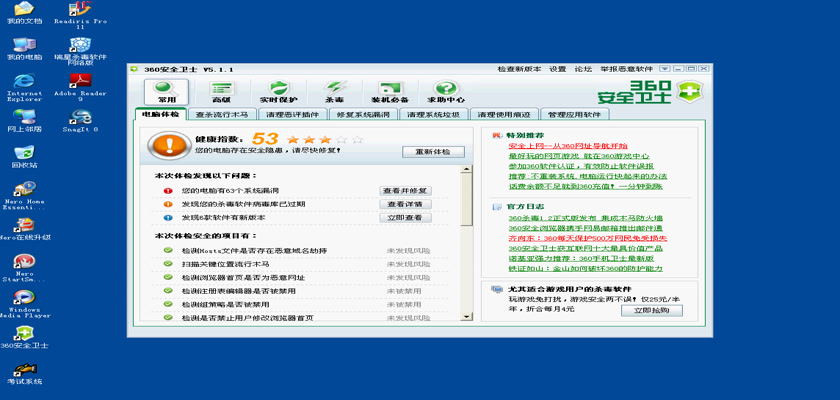Open the link 铁证如山:金山如何破坏360
The width and height of the screenshot is (840, 400).
click(x=586, y=269)
